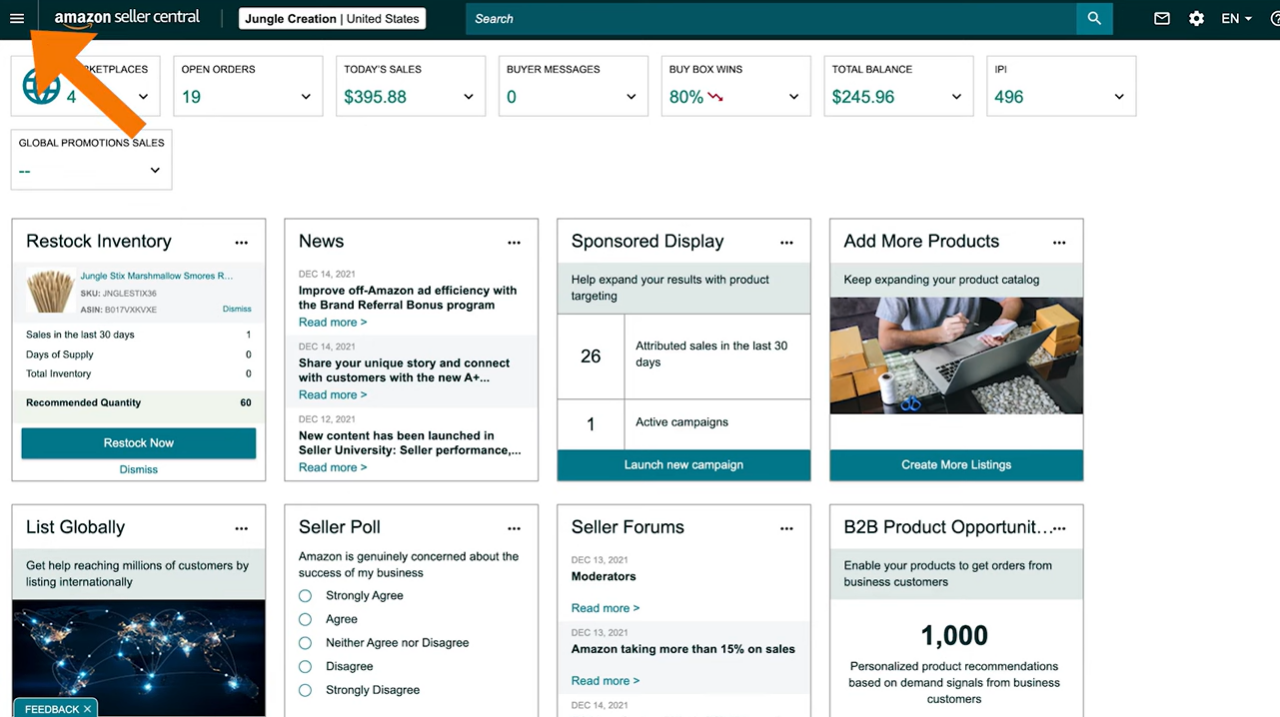This screenshot has height=717, width=1280.
Task: Expand the Today's Sales summary dropdown
Action: coord(468,97)
